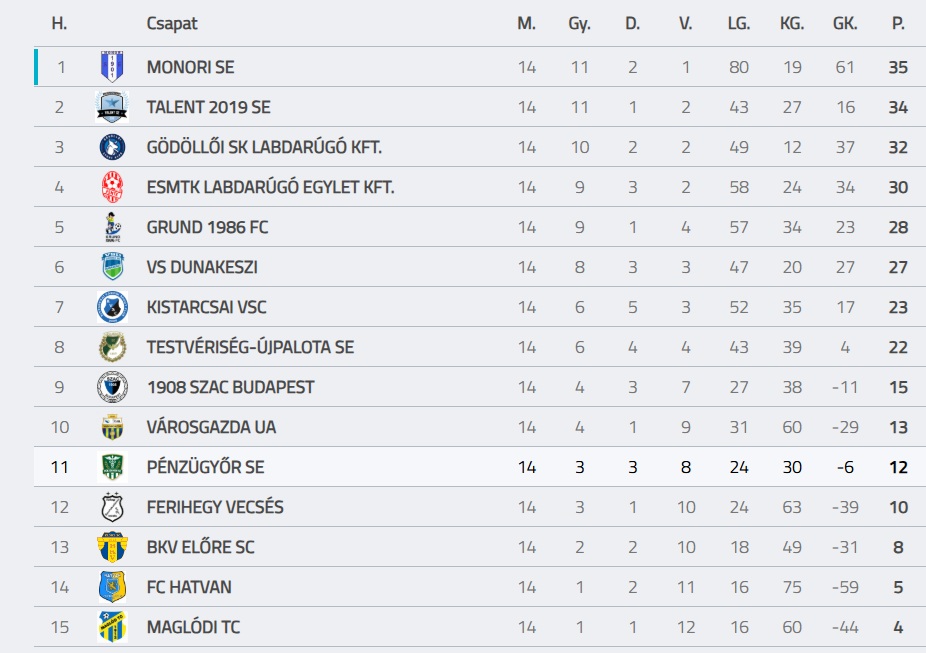
Task: Open MAGLÓDI TC team name link
Action: click(193, 627)
